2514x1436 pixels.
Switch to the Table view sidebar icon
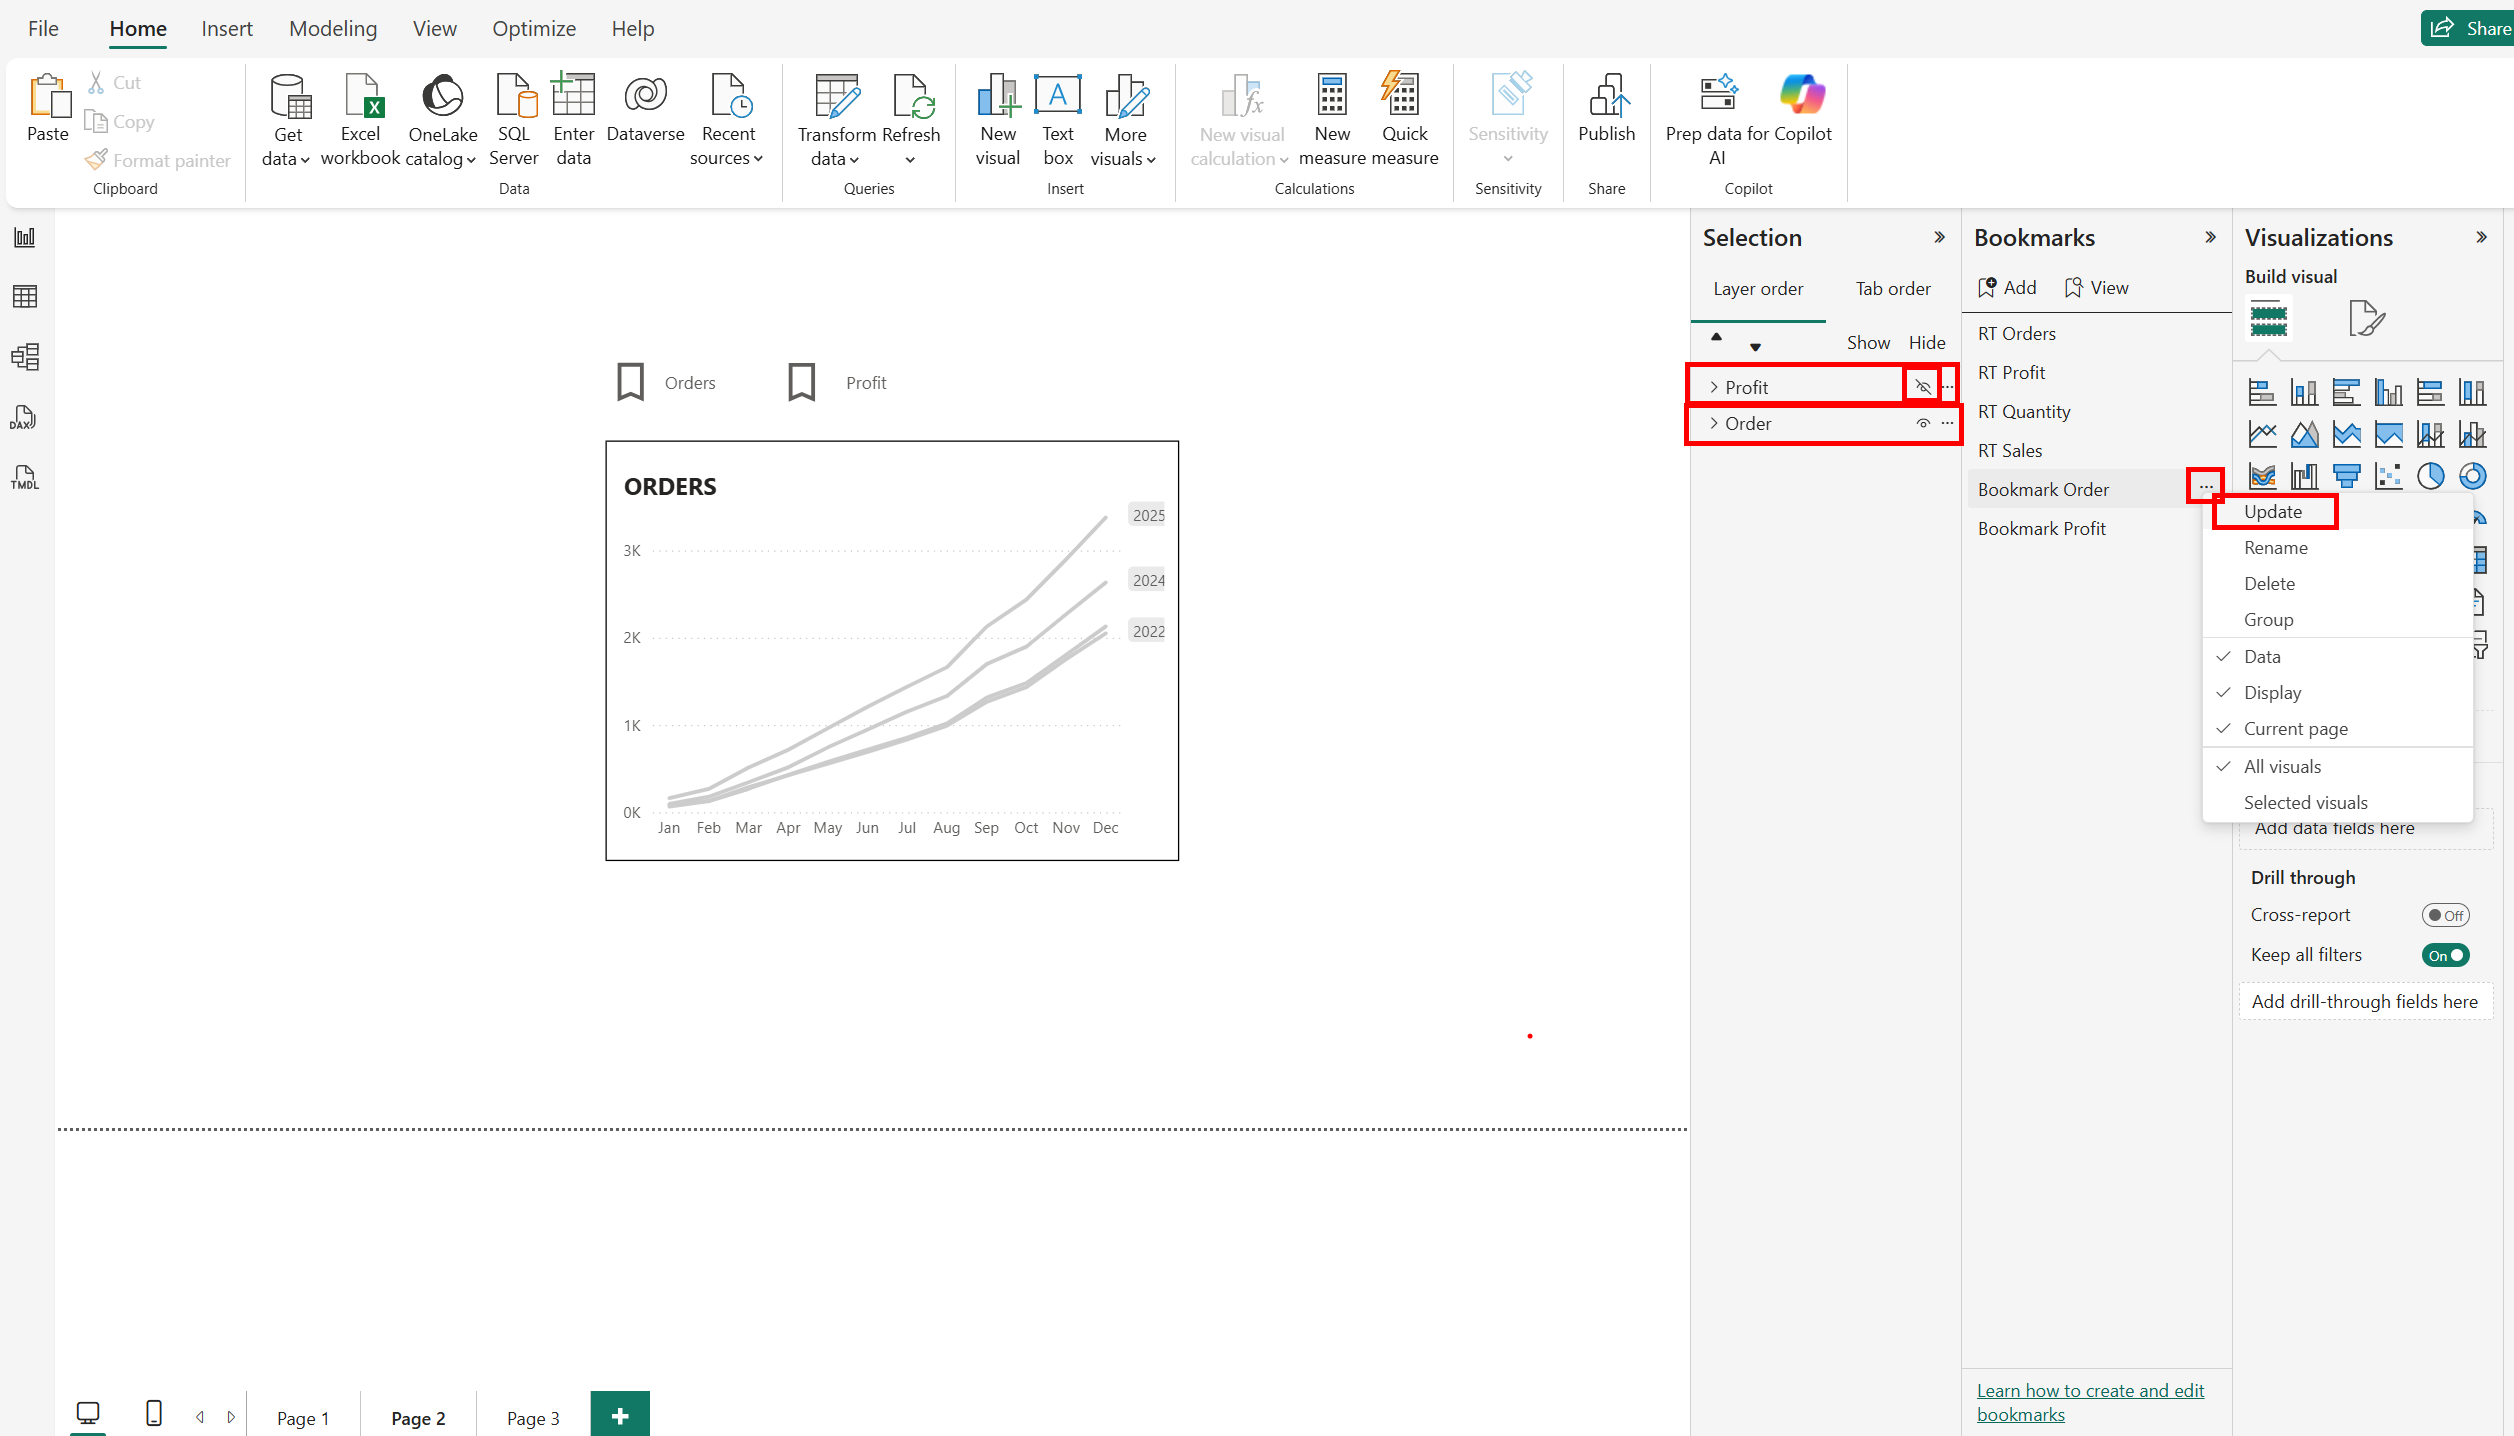pos(24,297)
